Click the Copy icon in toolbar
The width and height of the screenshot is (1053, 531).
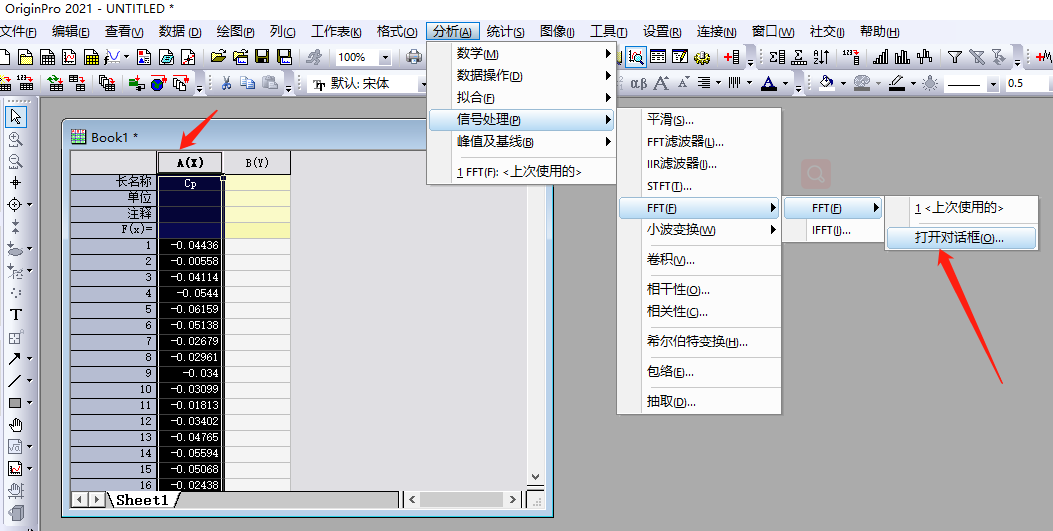[248, 83]
